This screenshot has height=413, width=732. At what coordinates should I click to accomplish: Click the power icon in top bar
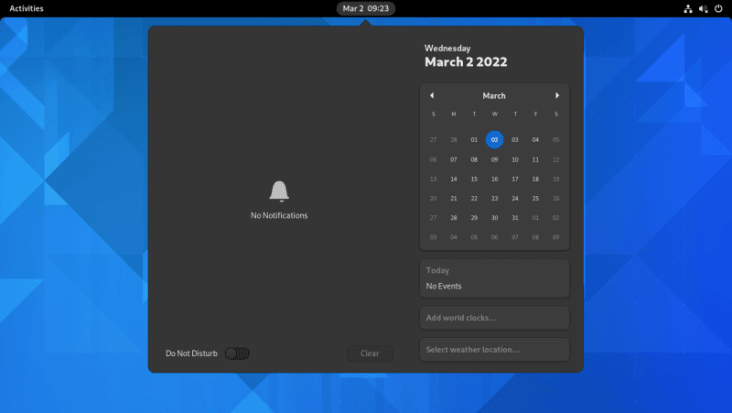coord(718,8)
